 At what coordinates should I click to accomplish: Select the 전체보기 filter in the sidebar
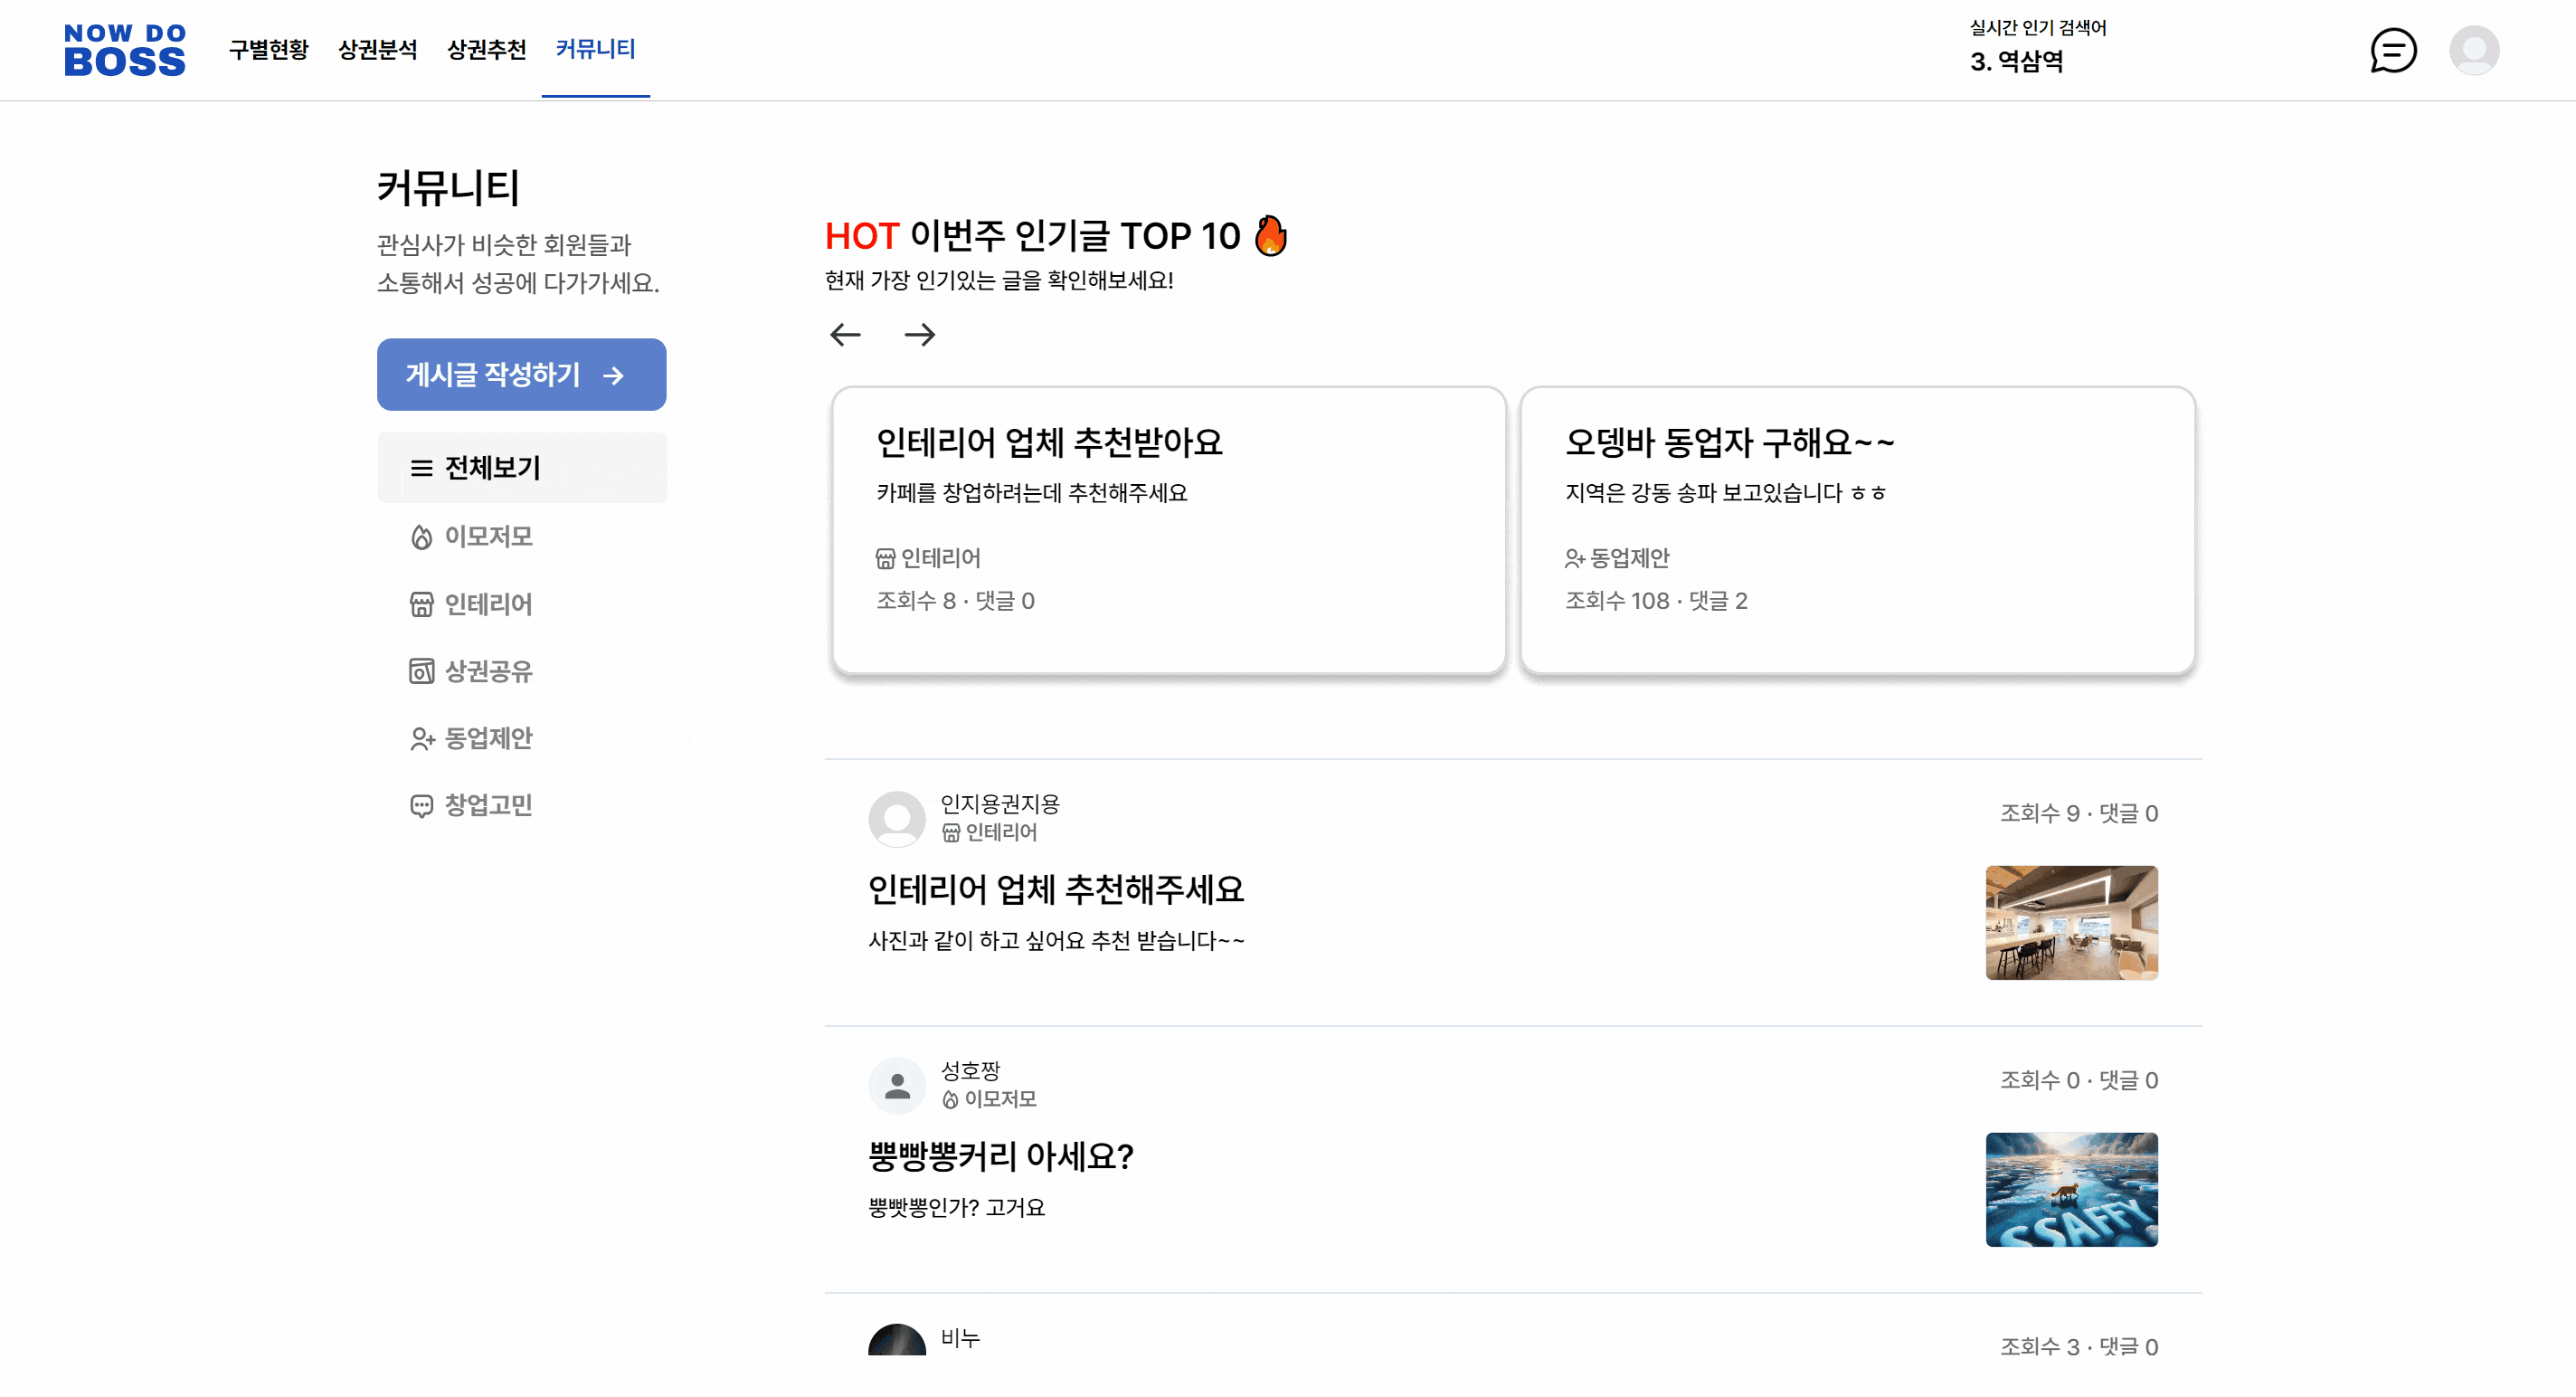tap(491, 468)
